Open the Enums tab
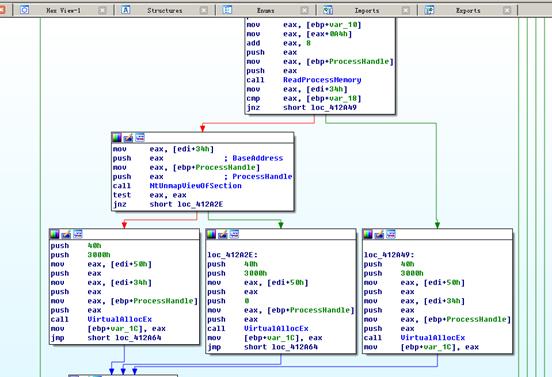The height and width of the screenshot is (377, 552). [265, 11]
